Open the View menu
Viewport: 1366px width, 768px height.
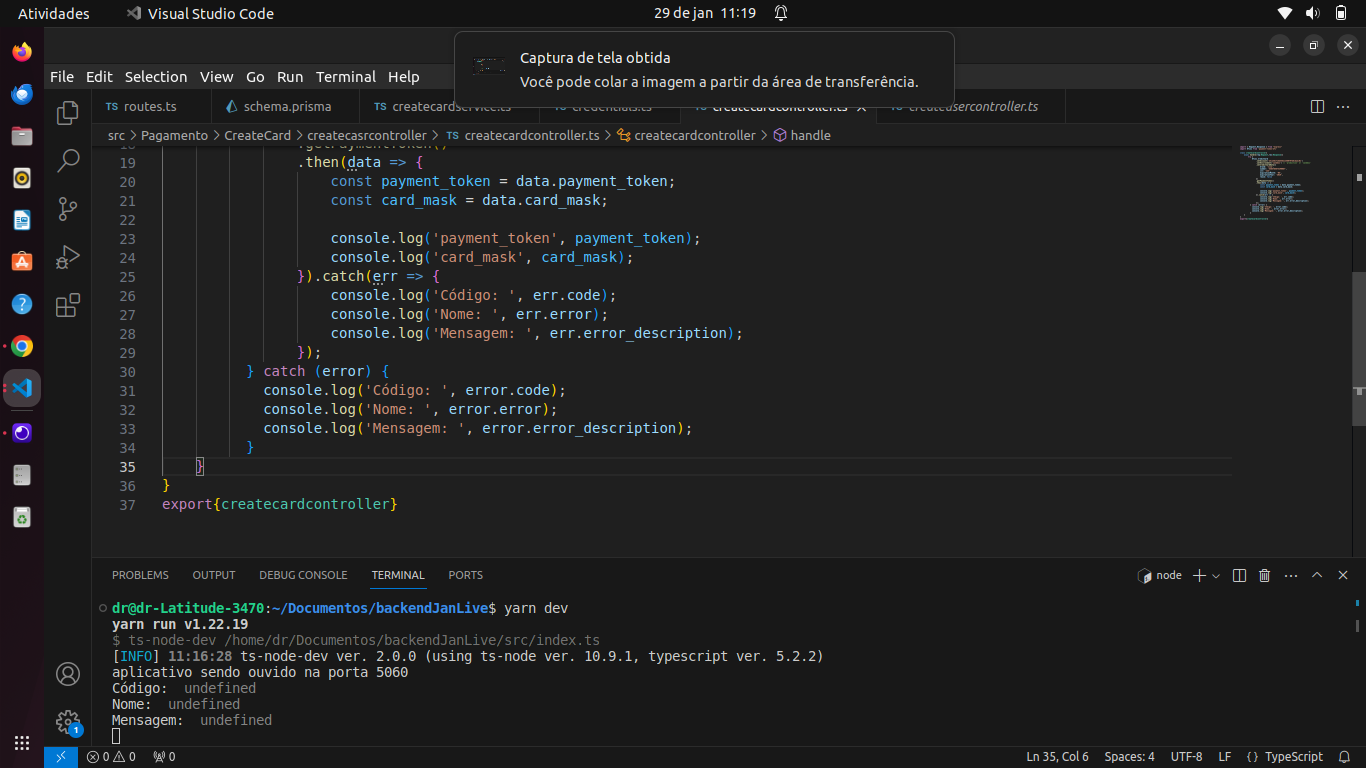tap(216, 77)
